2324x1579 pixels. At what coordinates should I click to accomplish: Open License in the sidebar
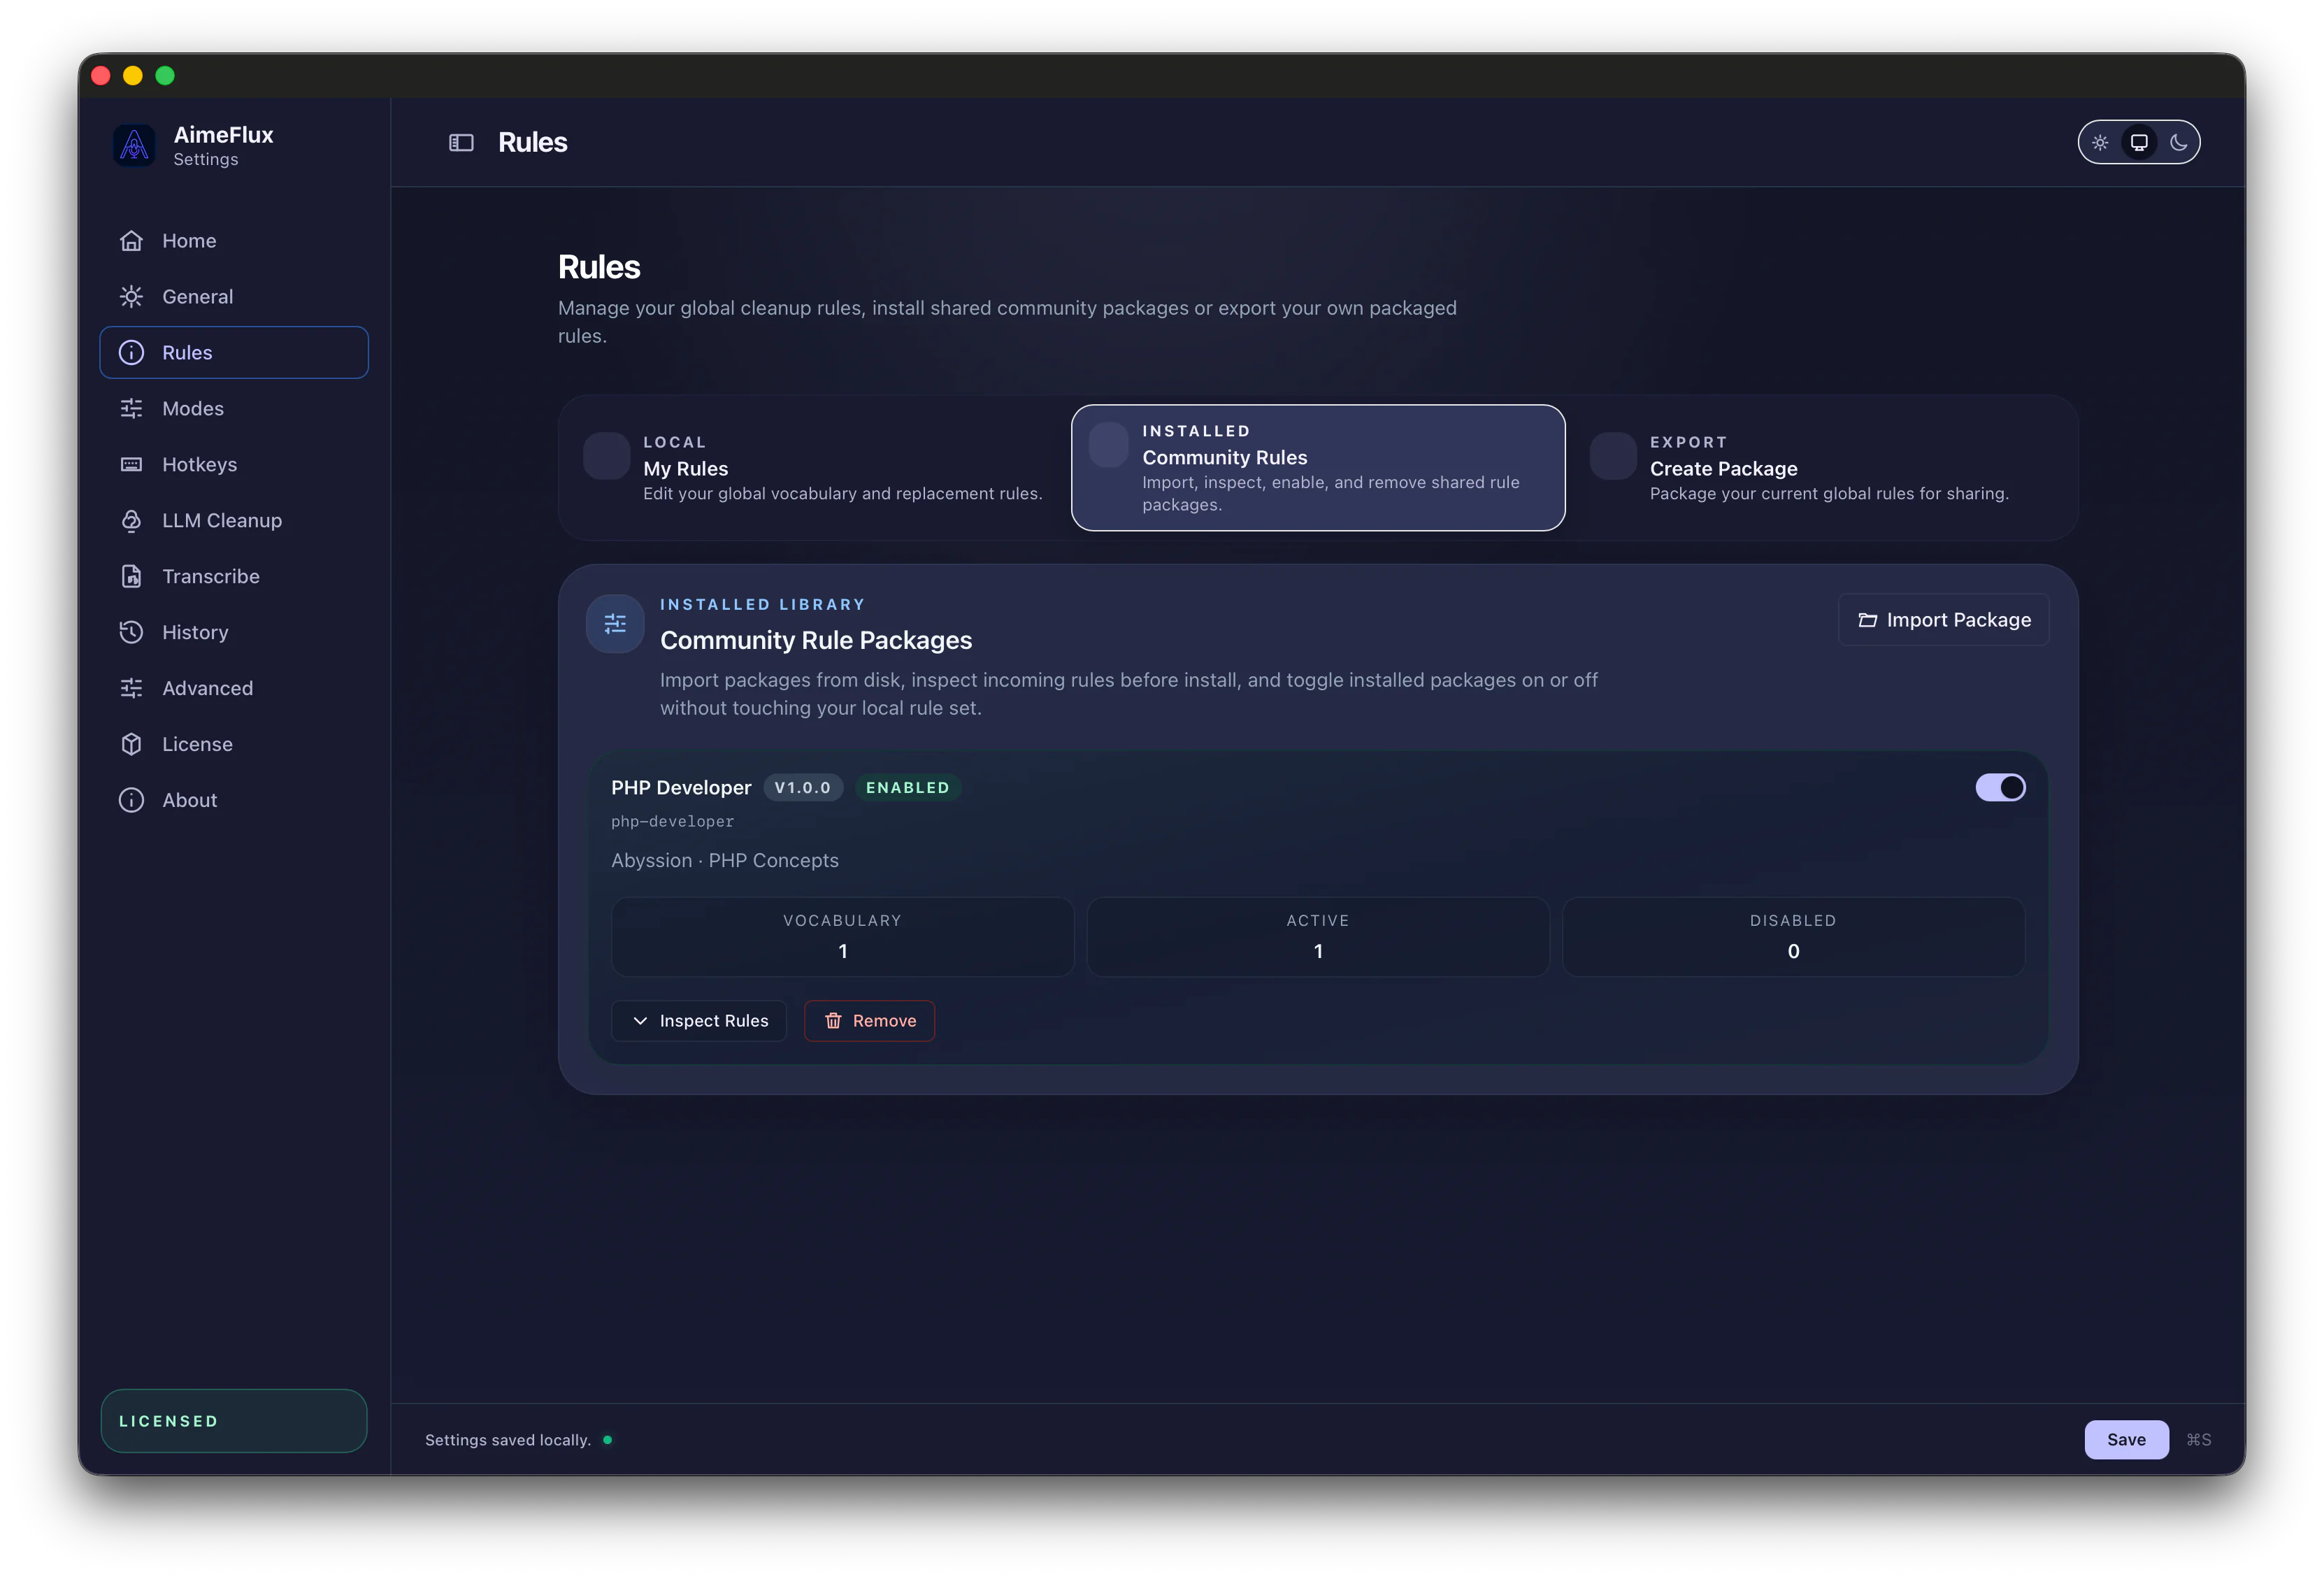[234, 745]
